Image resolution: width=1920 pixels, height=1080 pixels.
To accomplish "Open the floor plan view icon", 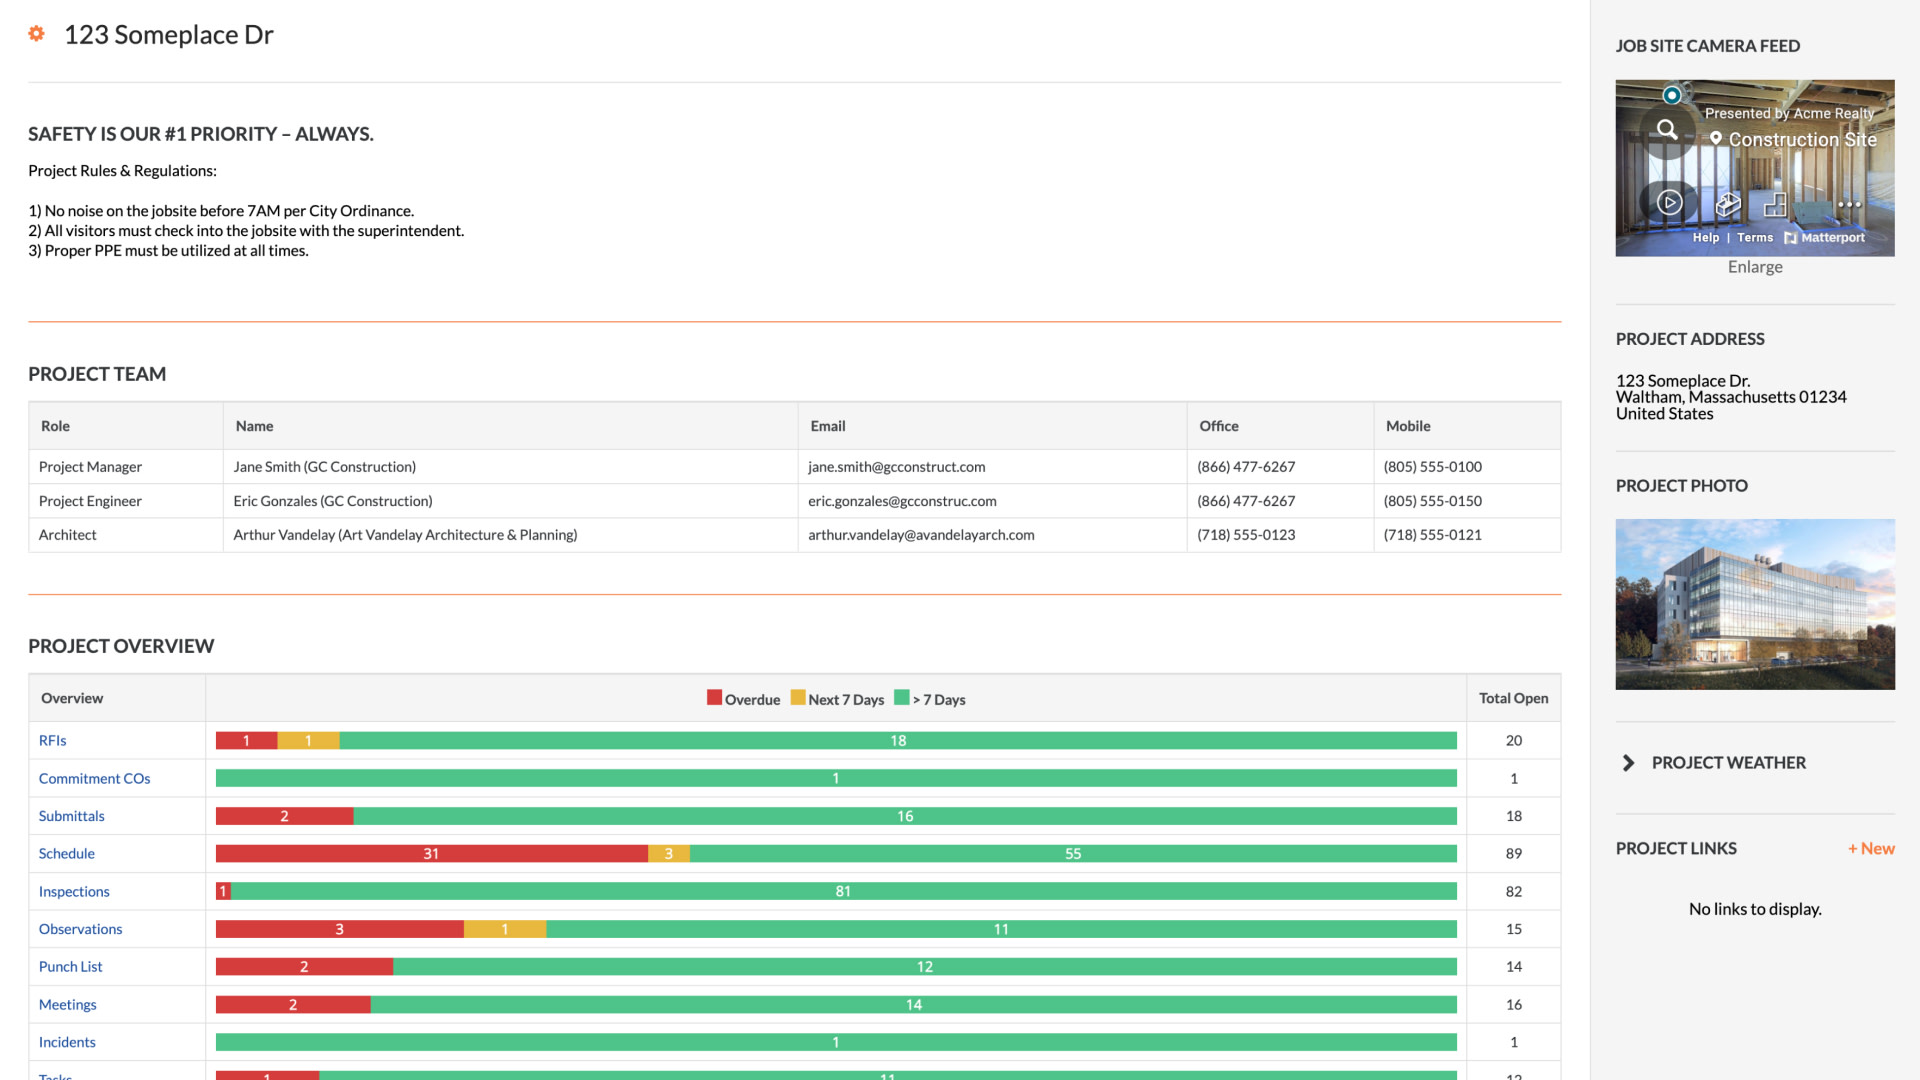I will pyautogui.click(x=1774, y=204).
